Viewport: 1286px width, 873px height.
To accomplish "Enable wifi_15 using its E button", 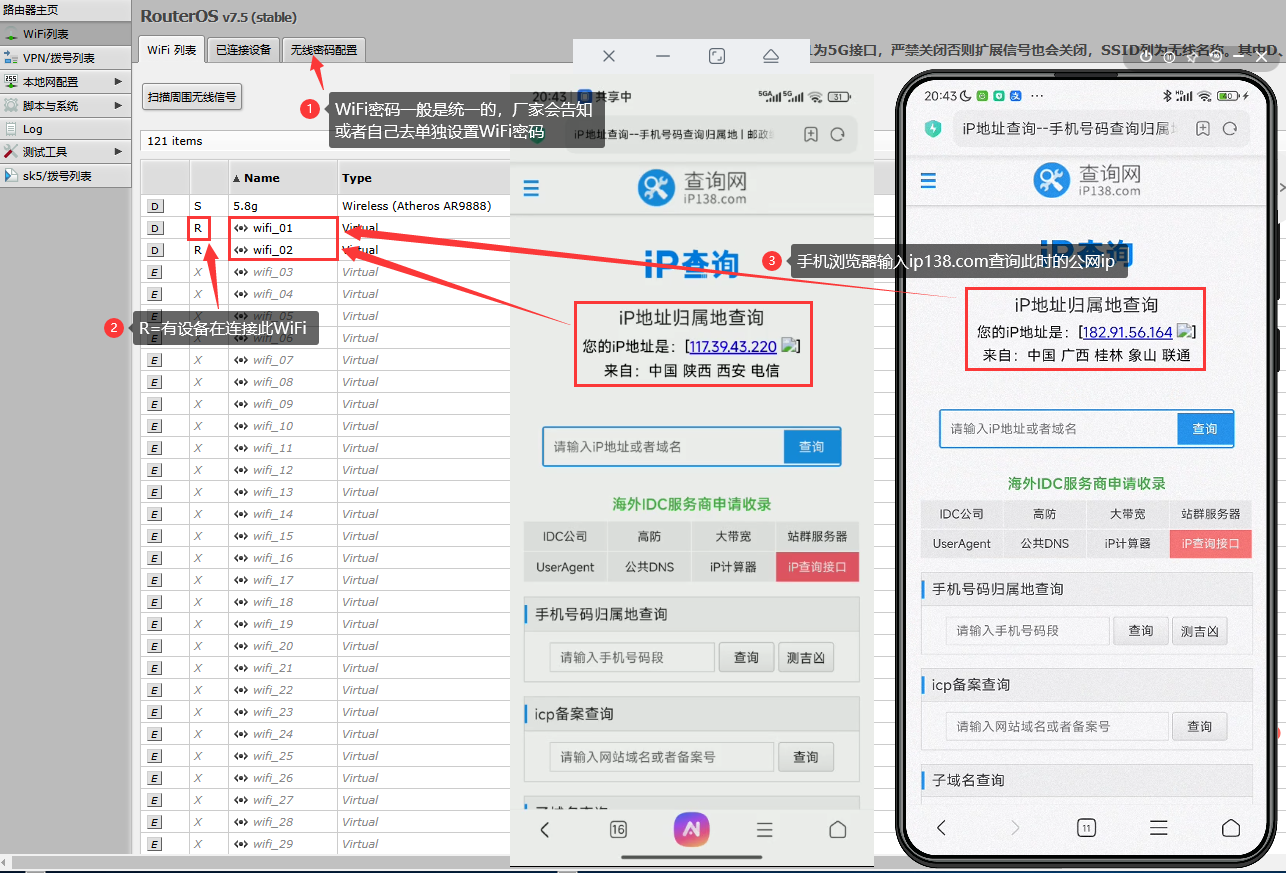I will click(x=155, y=536).
